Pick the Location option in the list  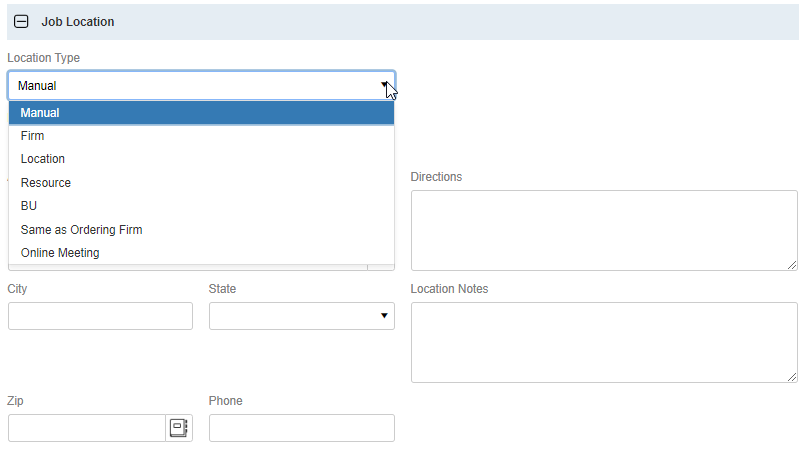point(201,159)
